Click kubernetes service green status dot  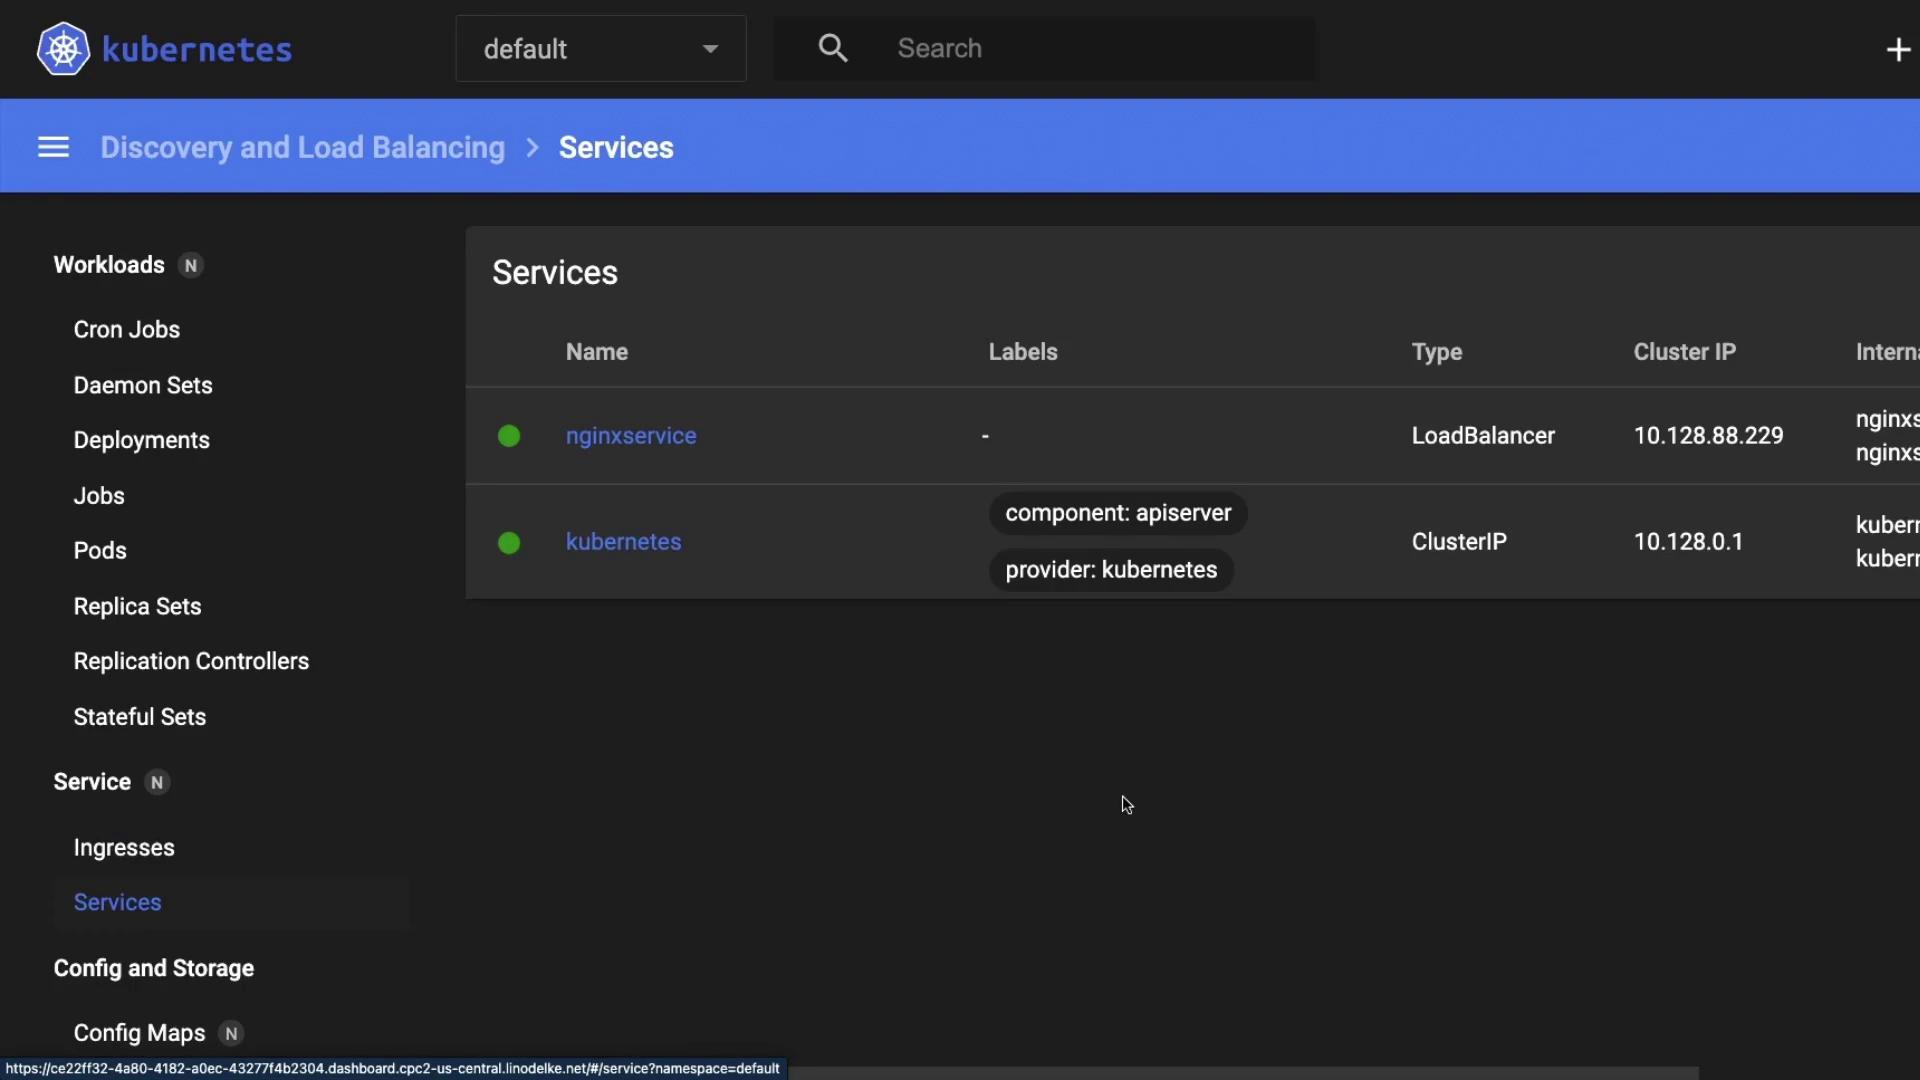tap(509, 542)
